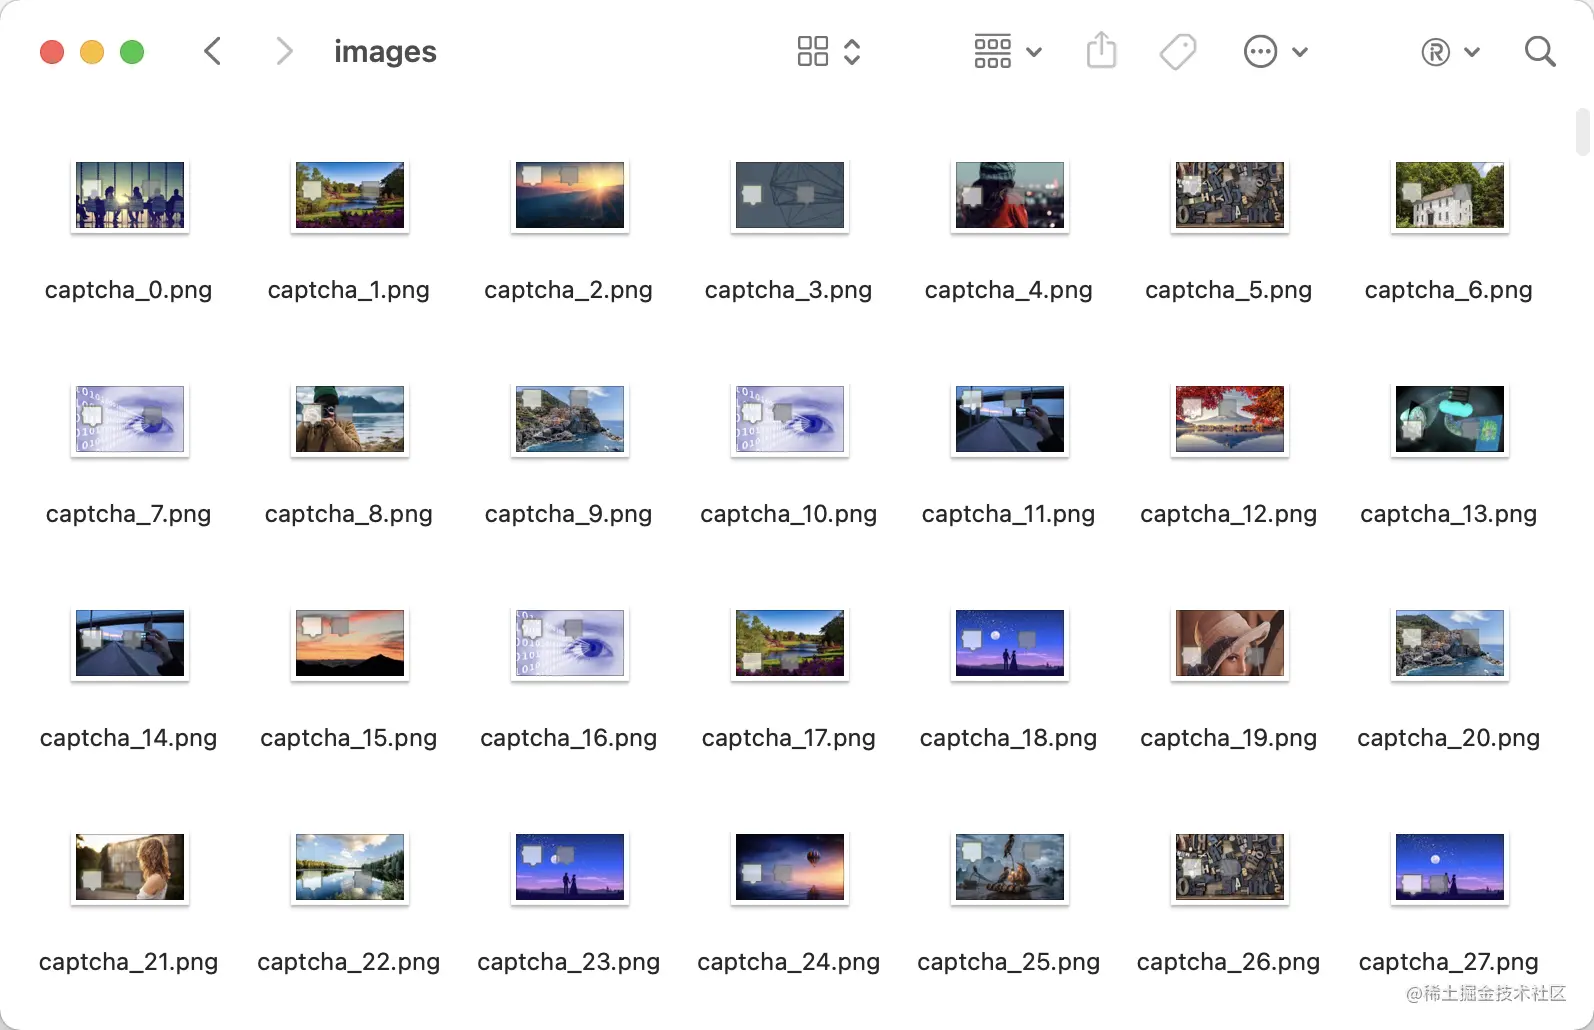Image resolution: width=1594 pixels, height=1030 pixels.
Task: Open the ellipsis action menu icon
Action: point(1260,51)
